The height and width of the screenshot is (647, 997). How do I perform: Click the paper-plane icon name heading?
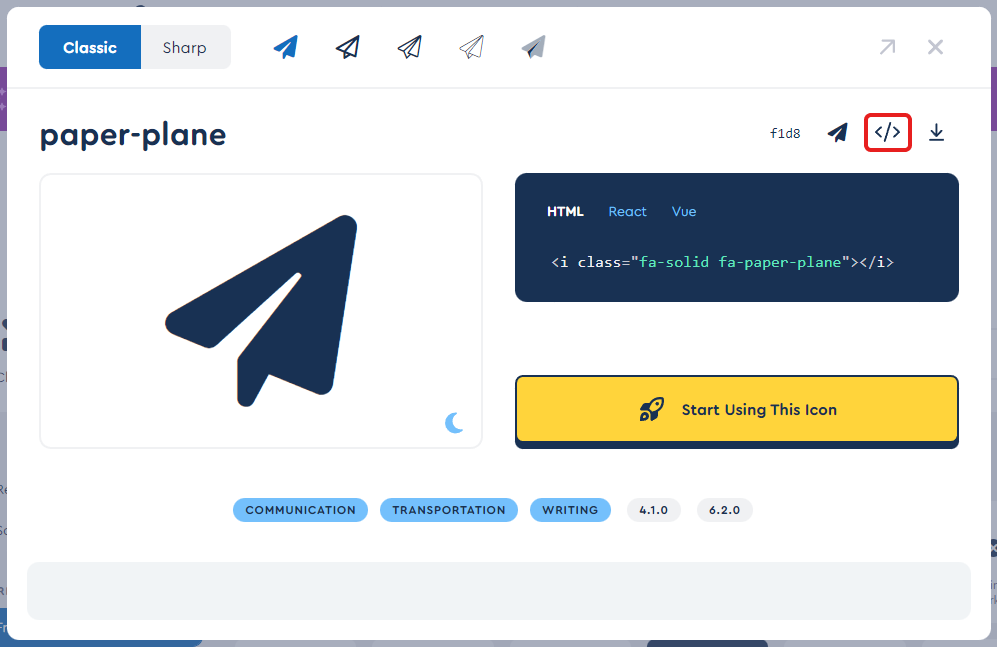click(x=133, y=135)
